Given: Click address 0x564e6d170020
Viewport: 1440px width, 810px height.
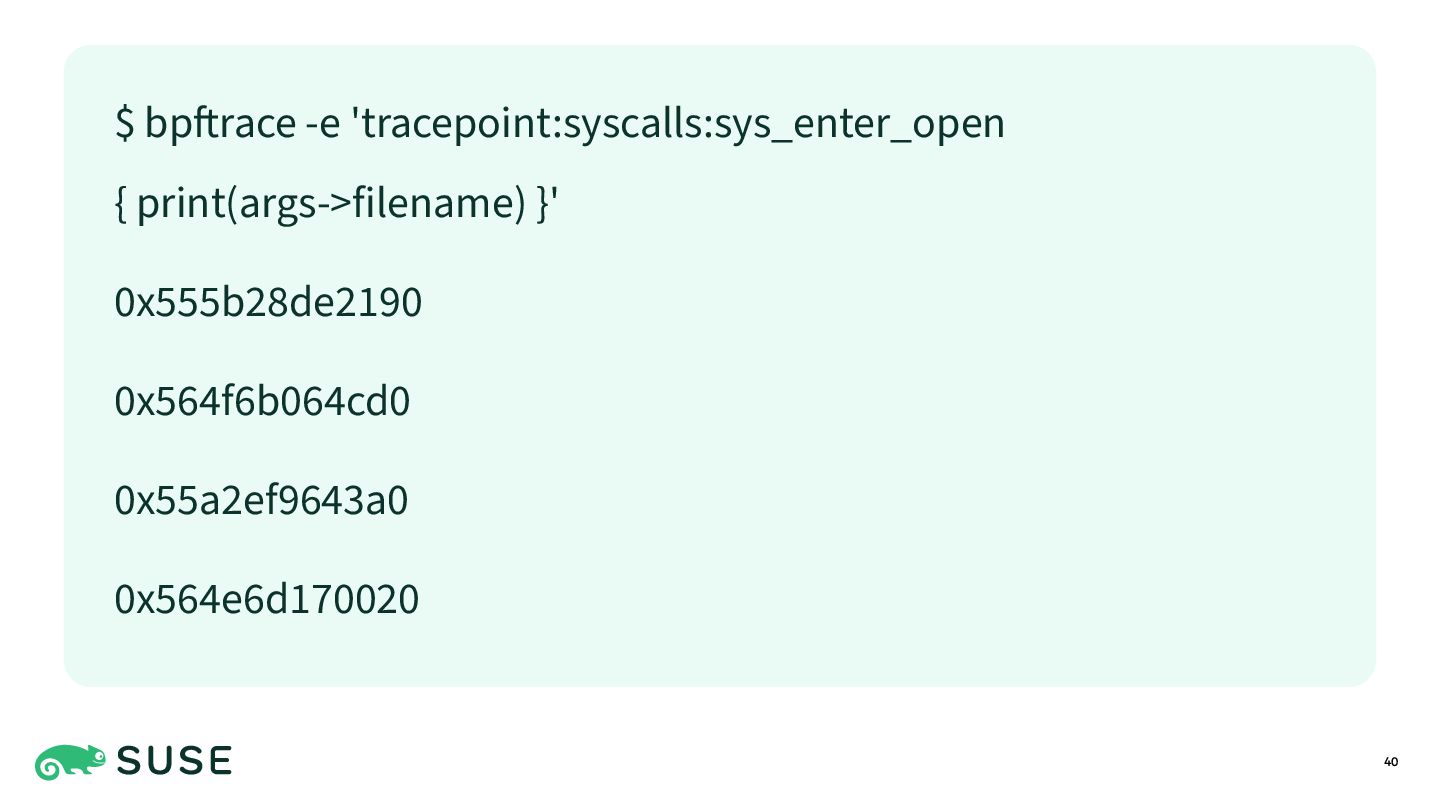Looking at the screenshot, I should coord(267,600).
